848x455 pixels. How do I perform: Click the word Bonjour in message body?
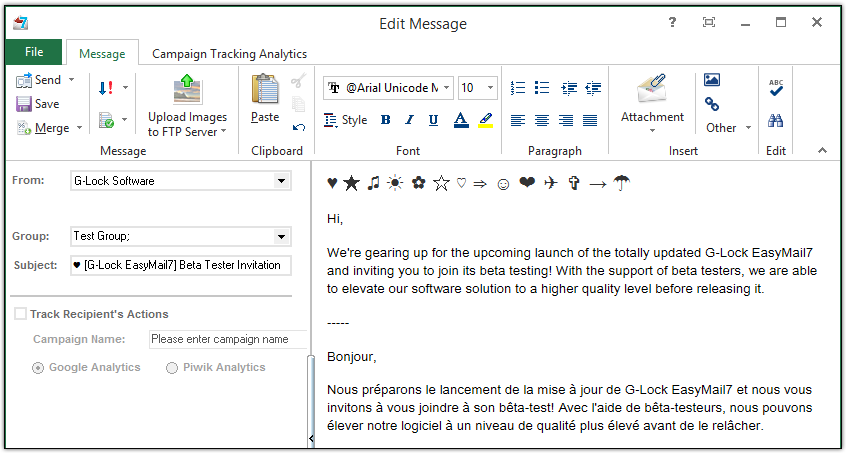350,357
